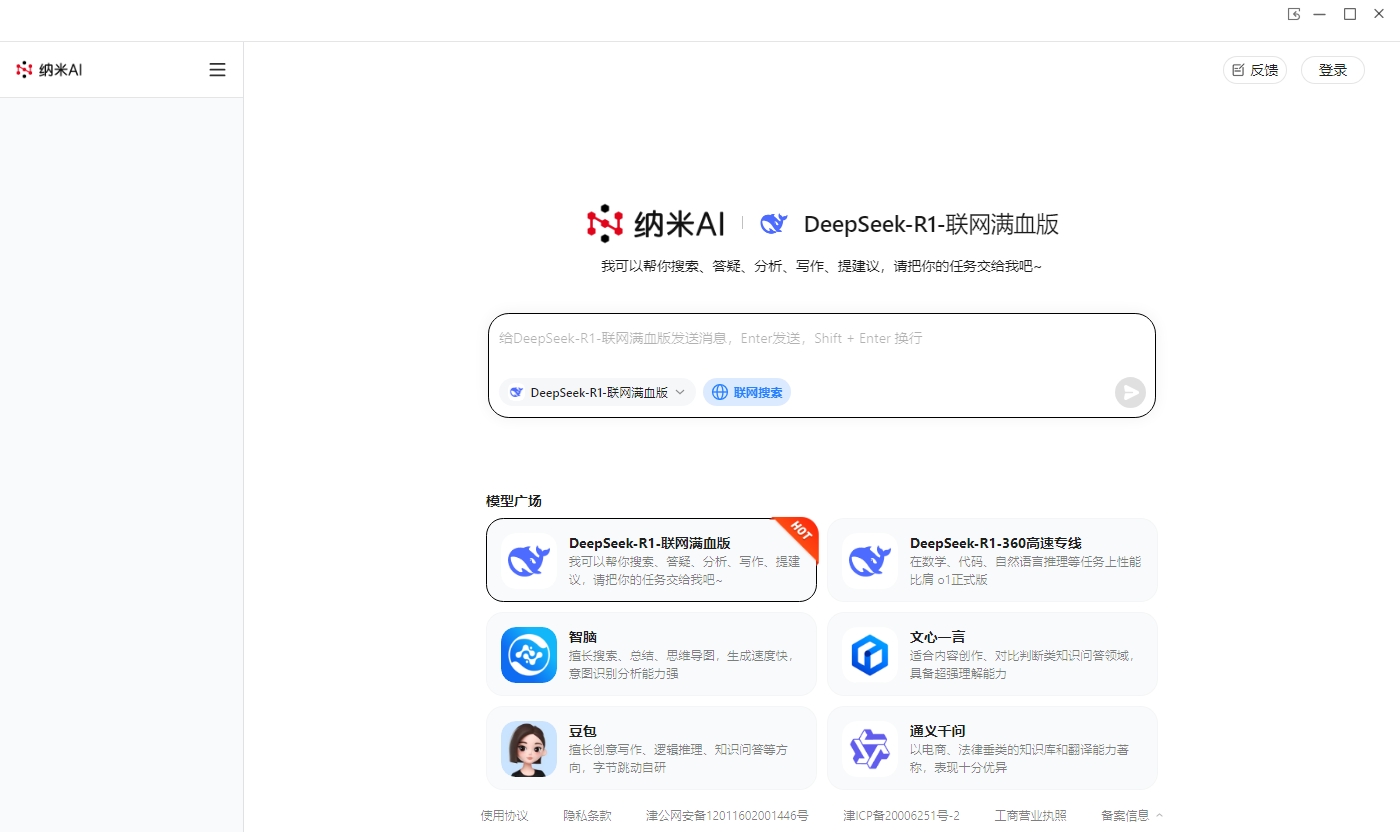Click the send message arrow button
1400x832 pixels.
click(1130, 392)
